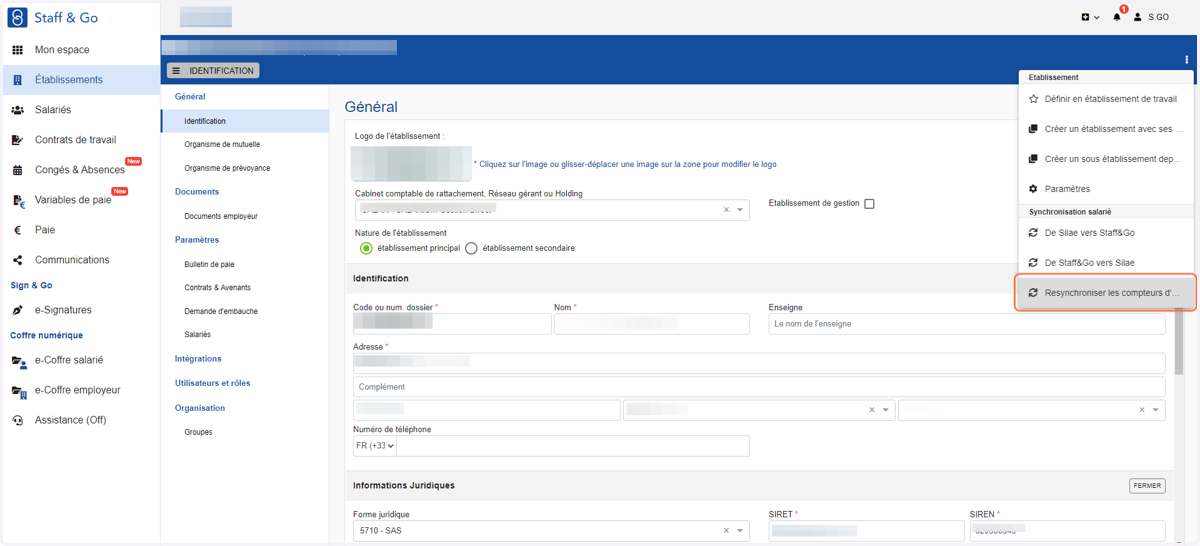
Task: Click star icon for Définir en établissement de travail
Action: click(1033, 99)
